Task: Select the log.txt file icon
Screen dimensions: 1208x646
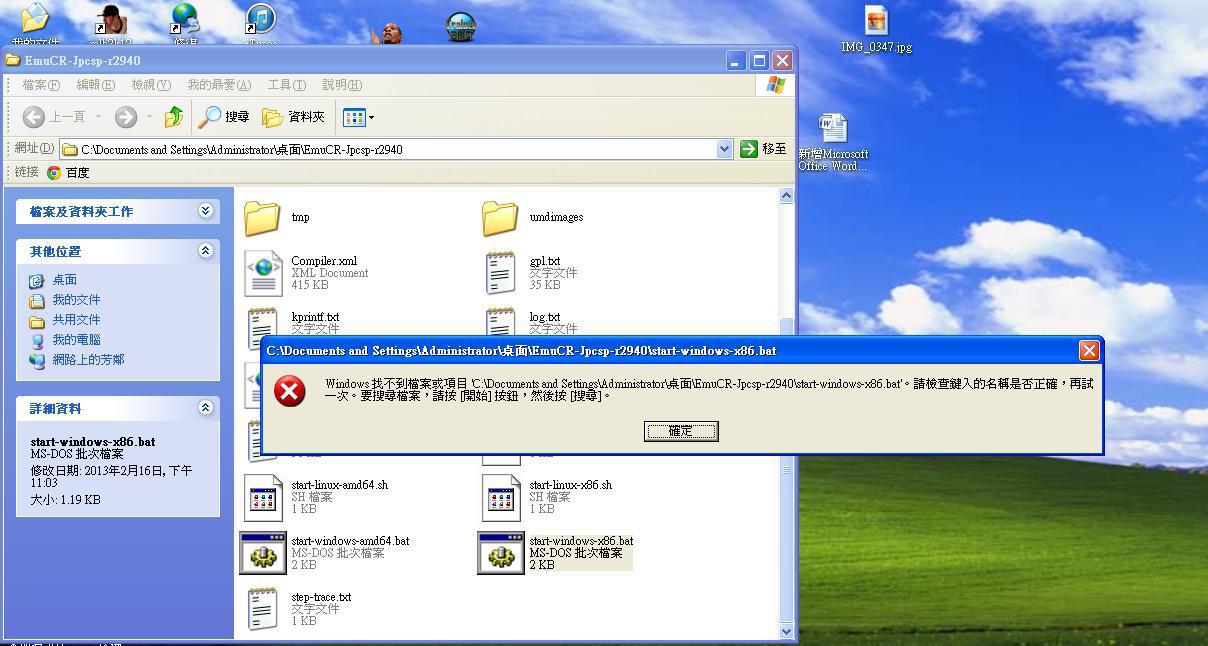Action: (501, 324)
